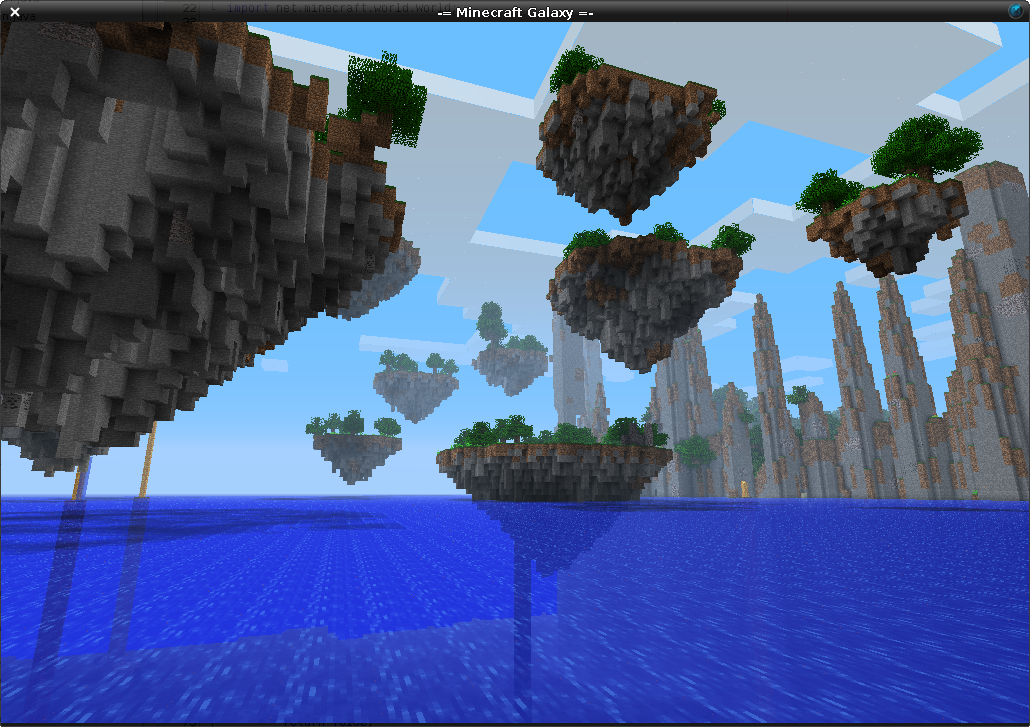The width and height of the screenshot is (1030, 727).
Task: Close the Minecraft Galaxy window
Action: 14,12
